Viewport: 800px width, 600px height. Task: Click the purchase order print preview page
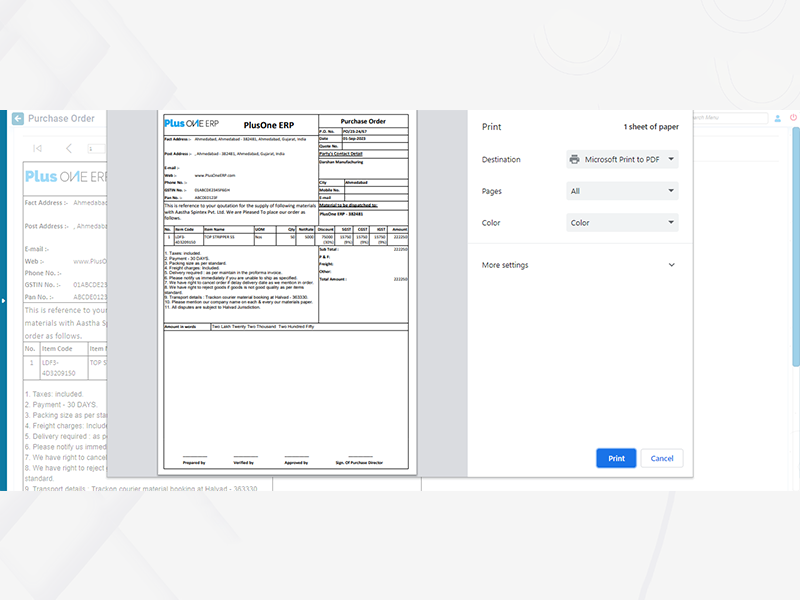tap(286, 290)
